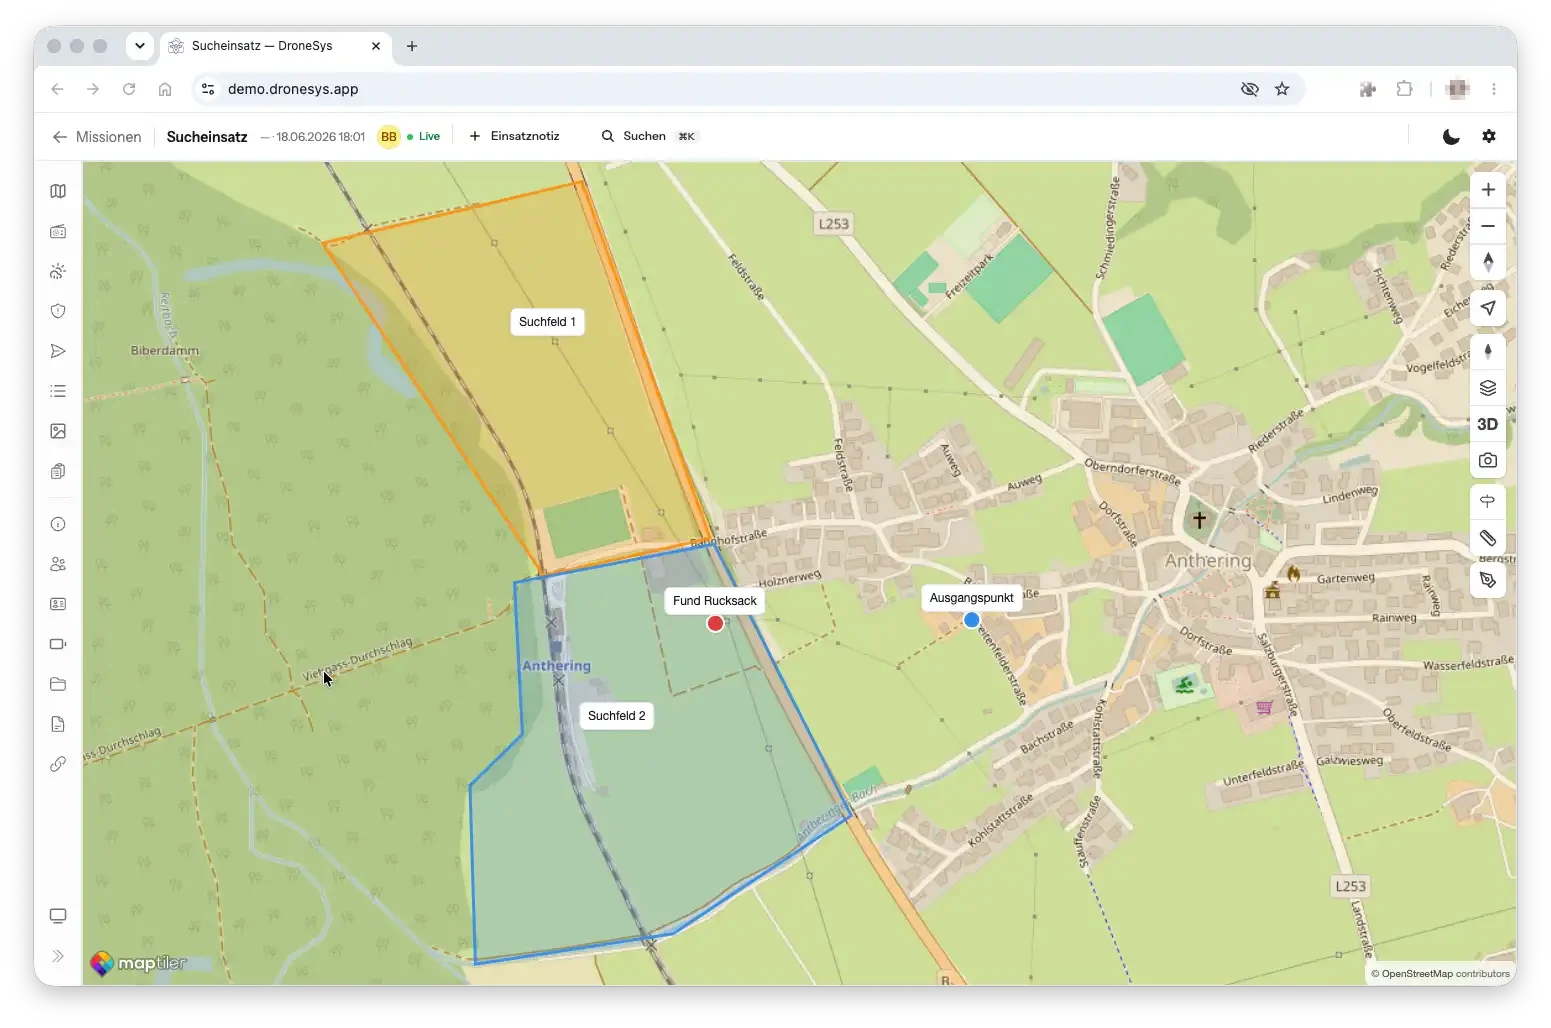Screen dimensions: 1551x1028
Task: Reset map bearing with compass button
Action: click(x=1488, y=262)
